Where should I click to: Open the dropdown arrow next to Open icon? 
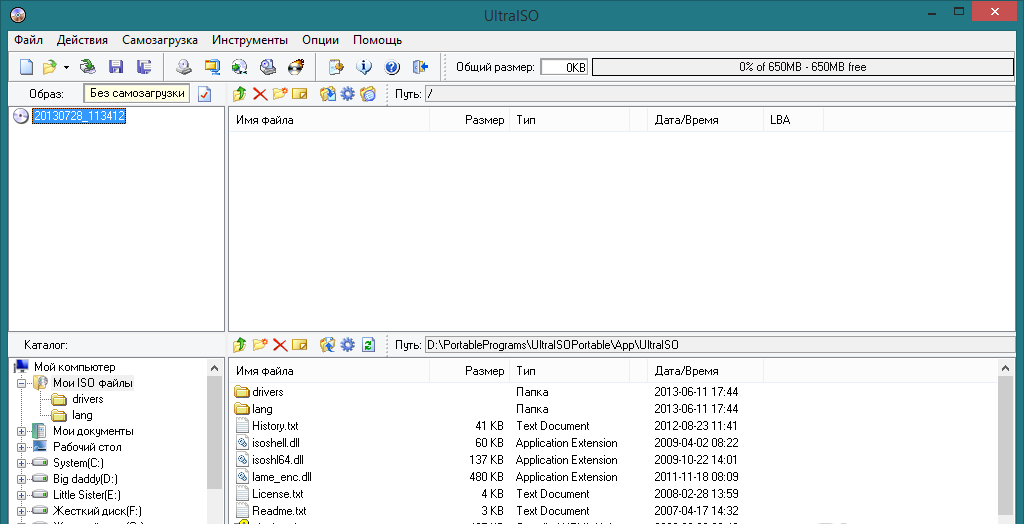[x=66, y=68]
